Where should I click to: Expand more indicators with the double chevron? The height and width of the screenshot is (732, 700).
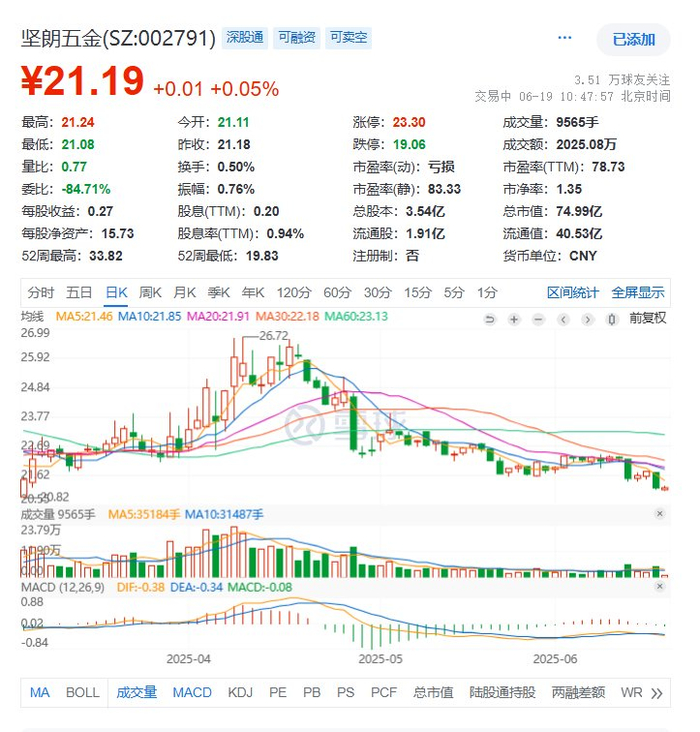coord(657,693)
